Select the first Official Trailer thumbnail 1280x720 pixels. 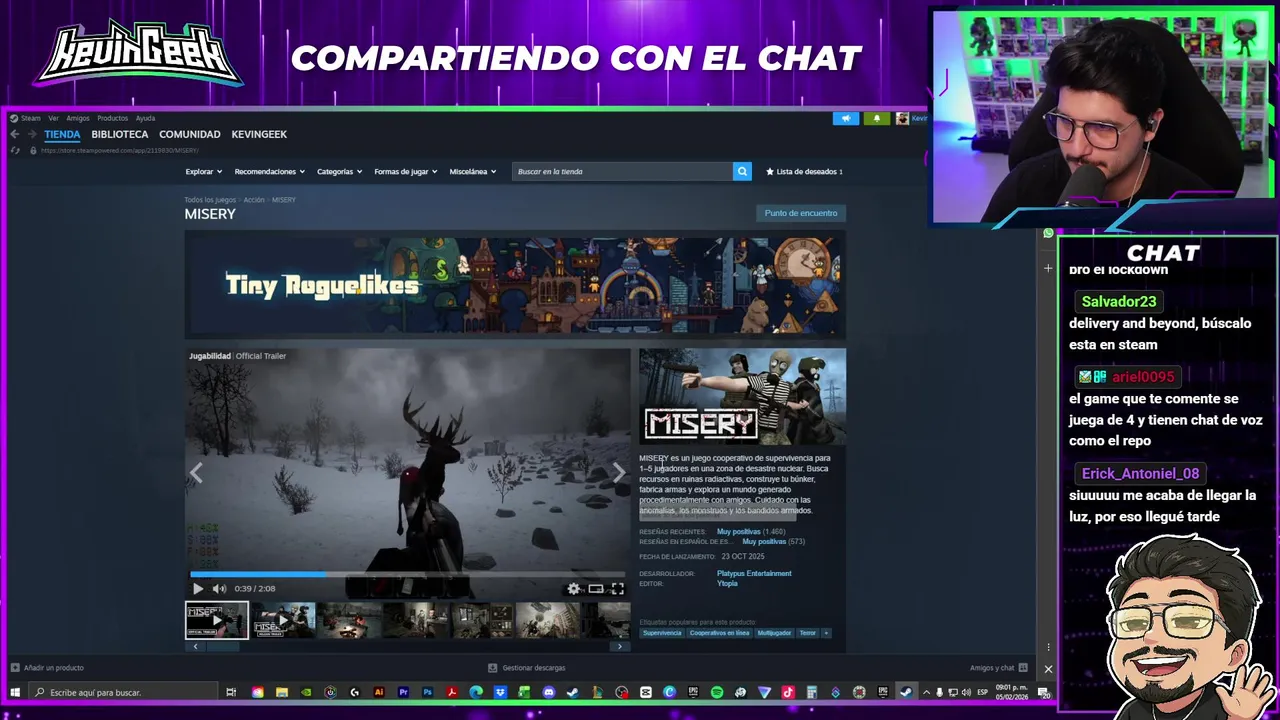point(217,620)
